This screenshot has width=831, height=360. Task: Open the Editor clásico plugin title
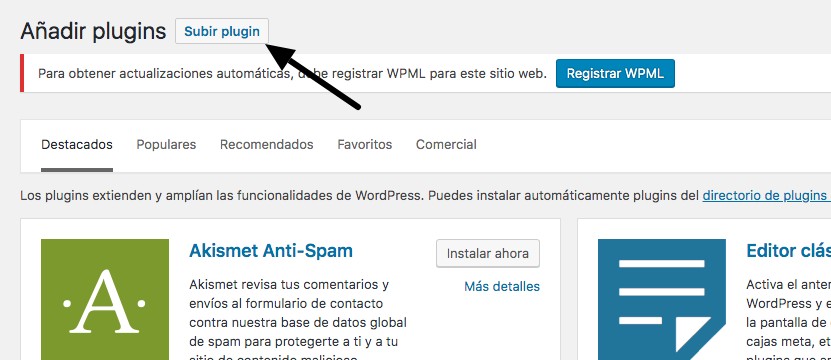click(788, 250)
